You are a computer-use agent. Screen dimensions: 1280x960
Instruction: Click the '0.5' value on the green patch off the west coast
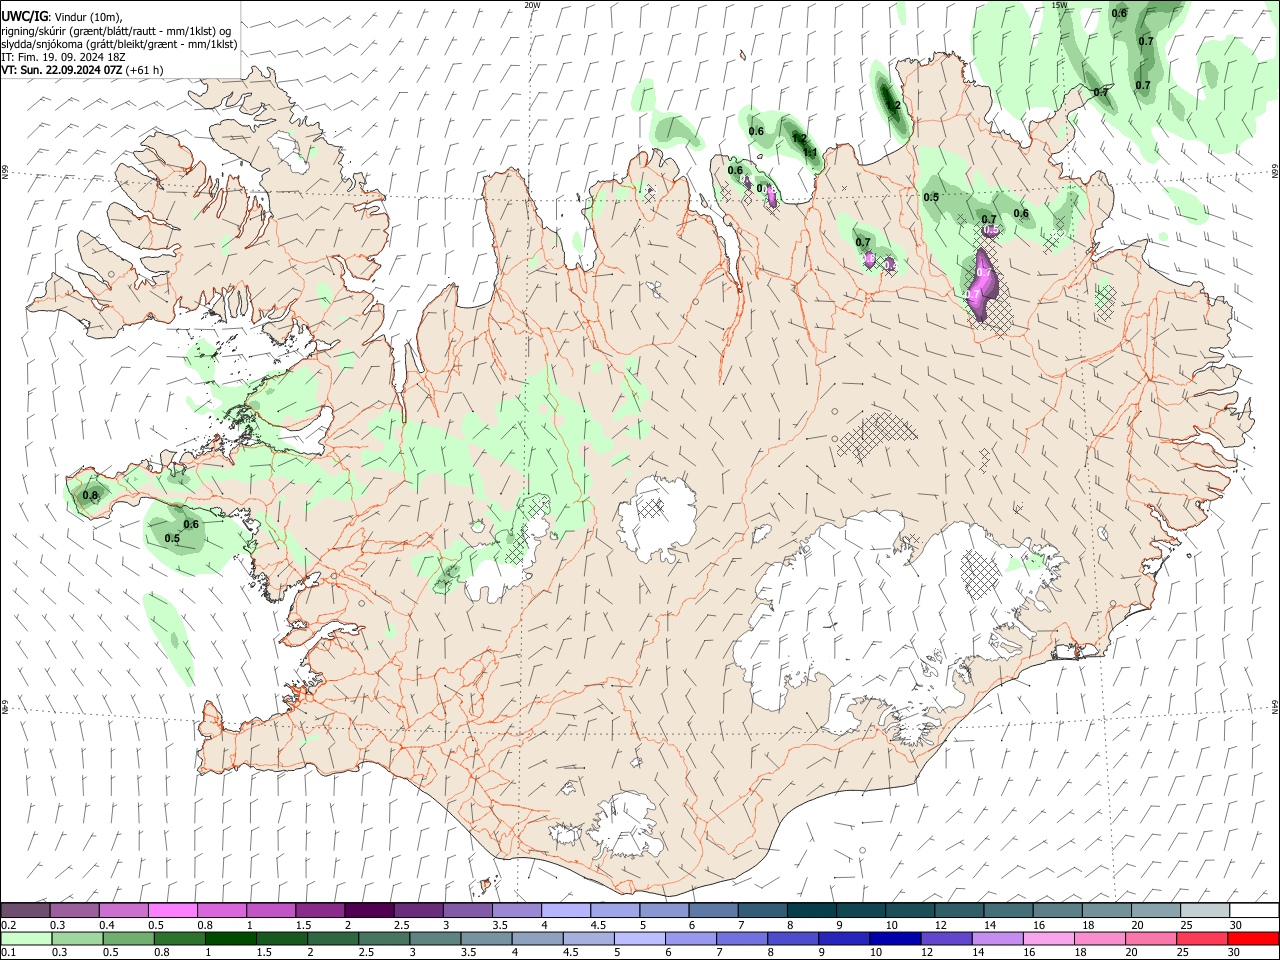pyautogui.click(x=172, y=538)
